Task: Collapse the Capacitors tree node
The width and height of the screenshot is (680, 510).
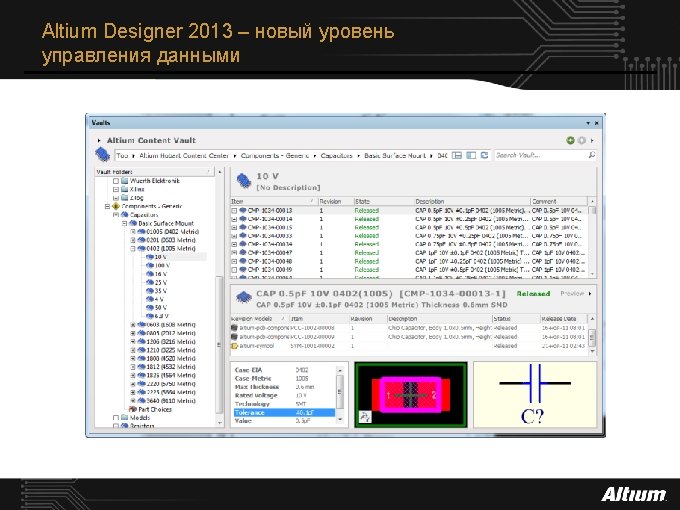Action: (116, 215)
